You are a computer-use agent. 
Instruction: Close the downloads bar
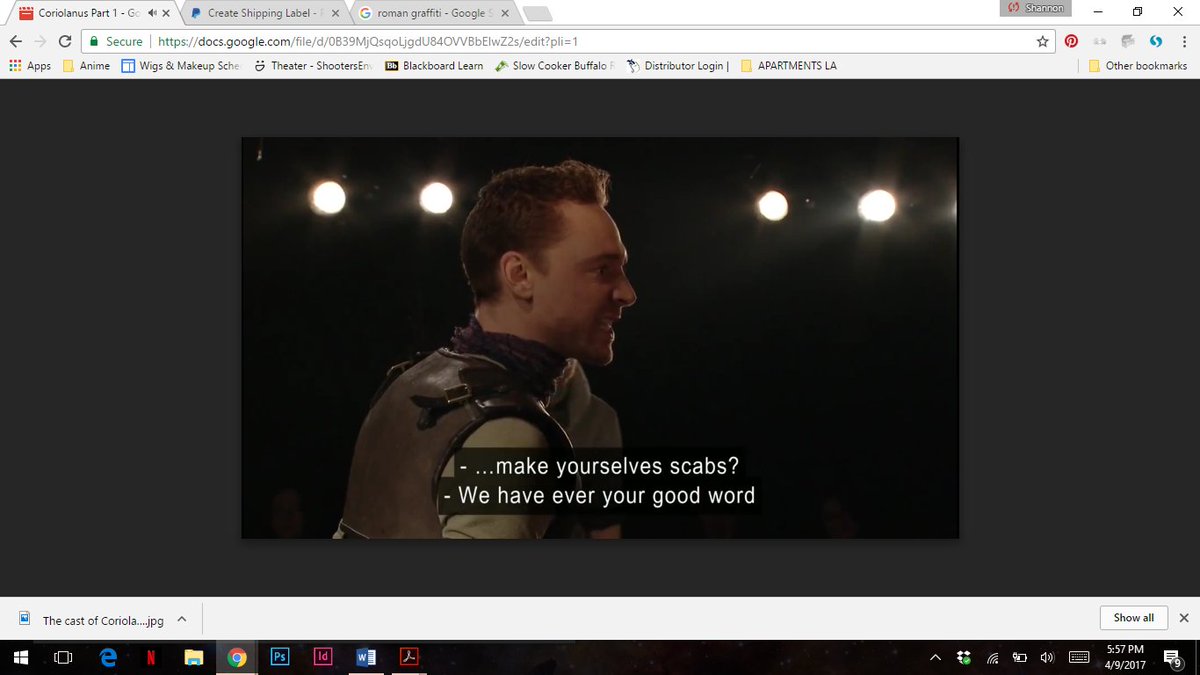click(x=1184, y=618)
